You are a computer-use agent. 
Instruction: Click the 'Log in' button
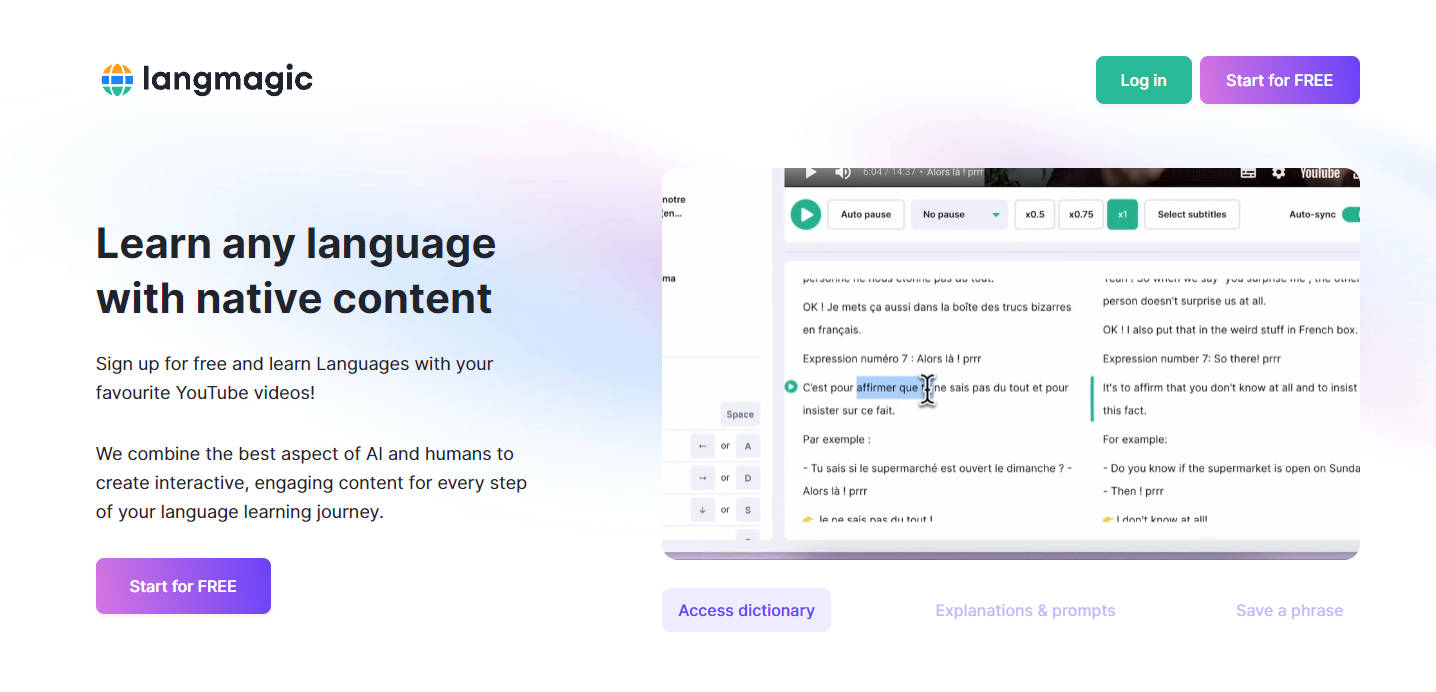click(1143, 79)
